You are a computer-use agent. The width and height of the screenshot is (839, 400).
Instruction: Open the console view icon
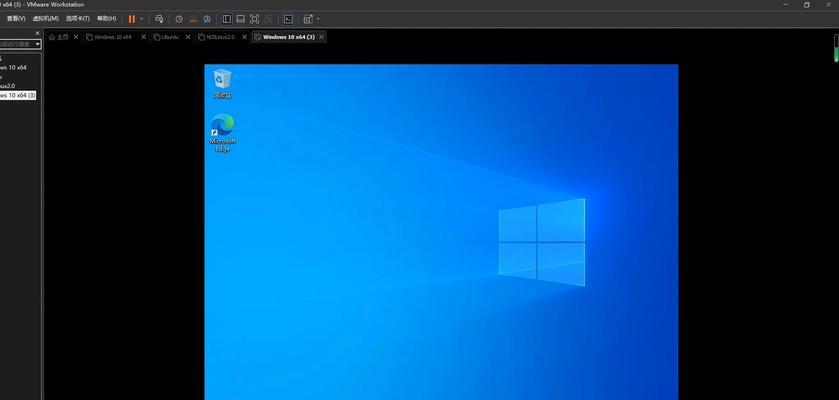(288, 19)
